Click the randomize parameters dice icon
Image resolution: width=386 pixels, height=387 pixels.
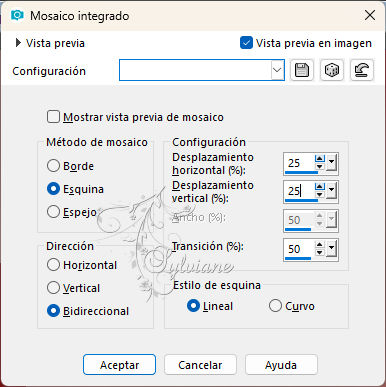click(332, 70)
